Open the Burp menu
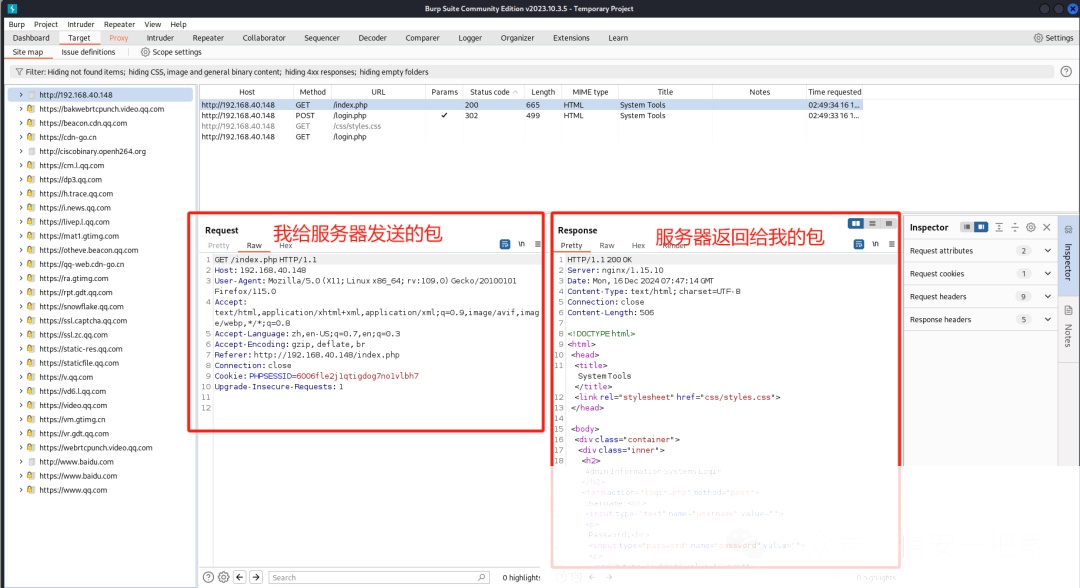This screenshot has height=588, width=1080. pos(17,24)
